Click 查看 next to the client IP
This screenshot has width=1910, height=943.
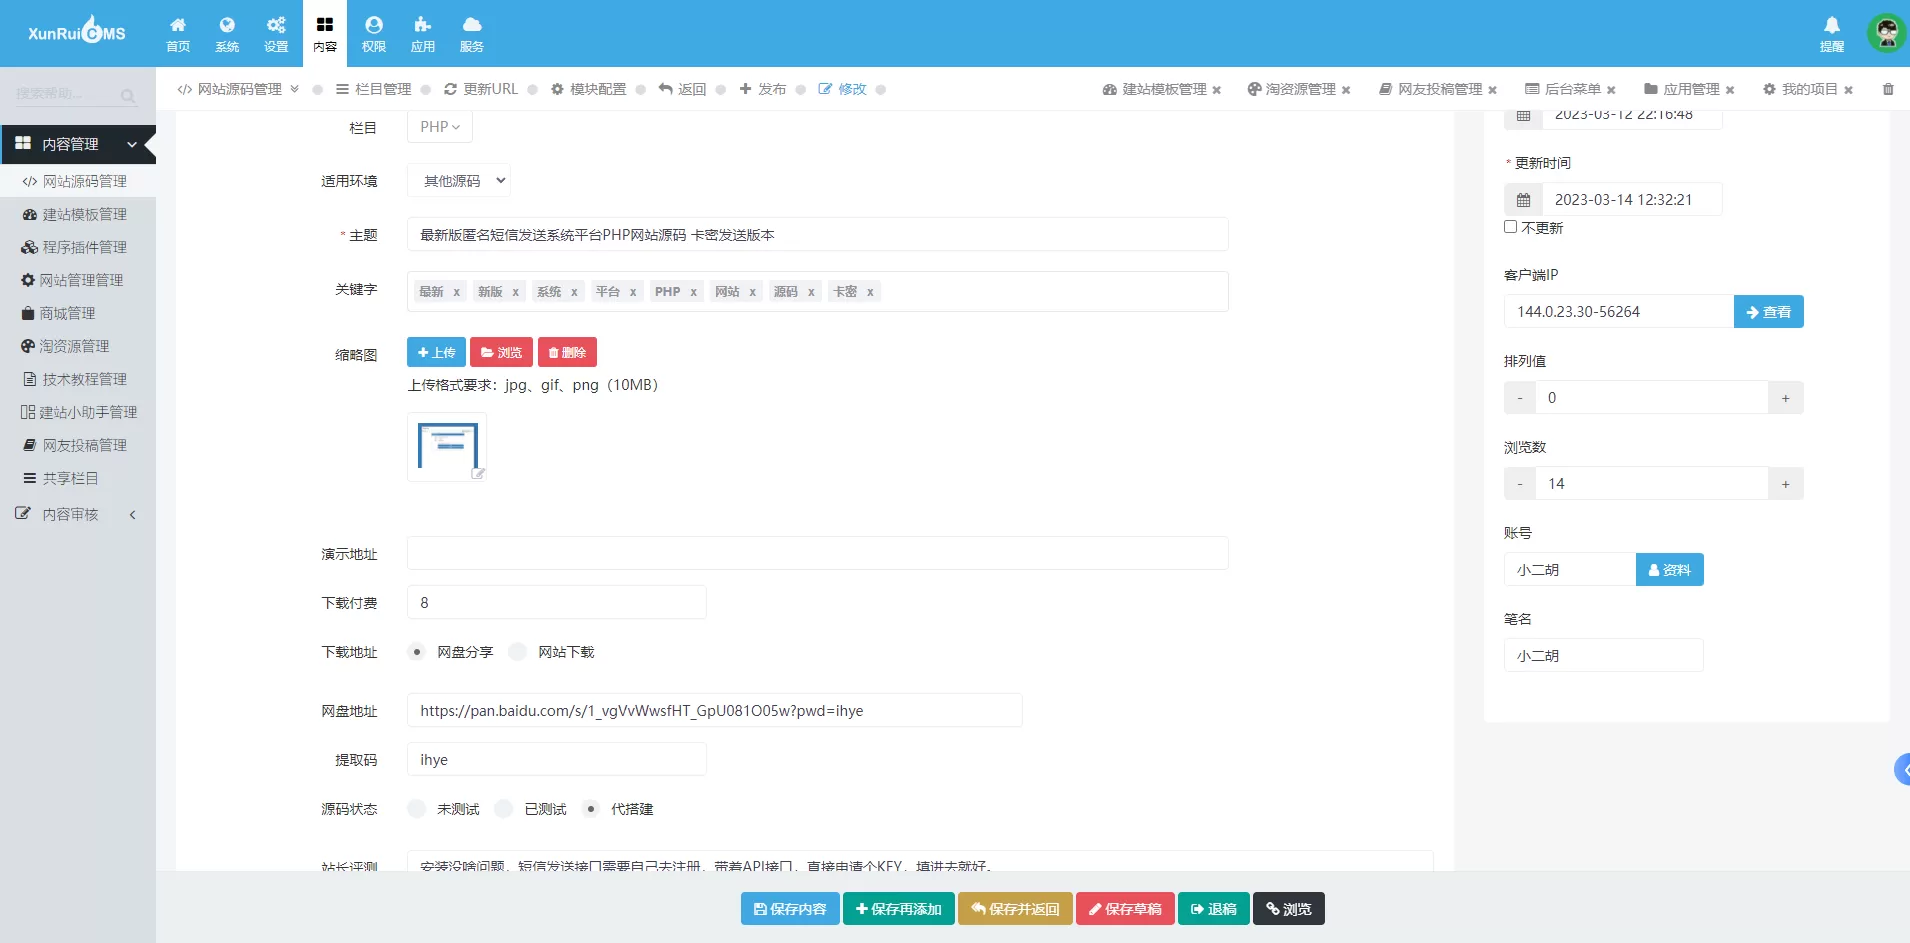(1768, 311)
